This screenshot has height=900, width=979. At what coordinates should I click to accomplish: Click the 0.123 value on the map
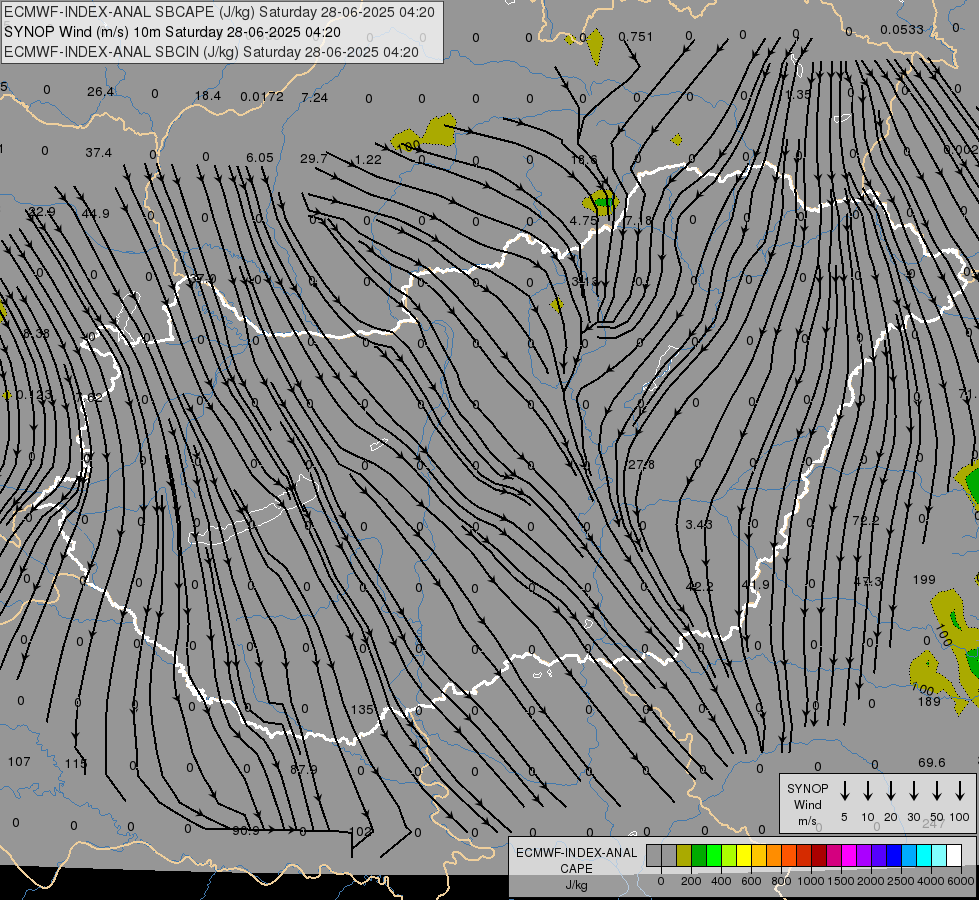34,395
